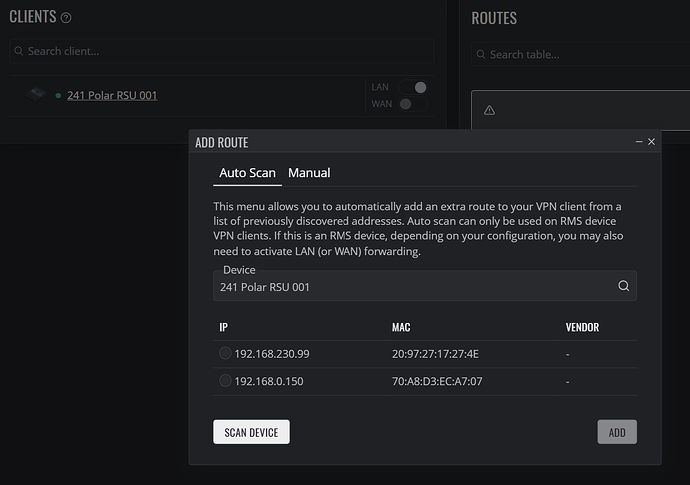Click the search icon in the Device field
This screenshot has width=690, height=485.
pos(624,286)
